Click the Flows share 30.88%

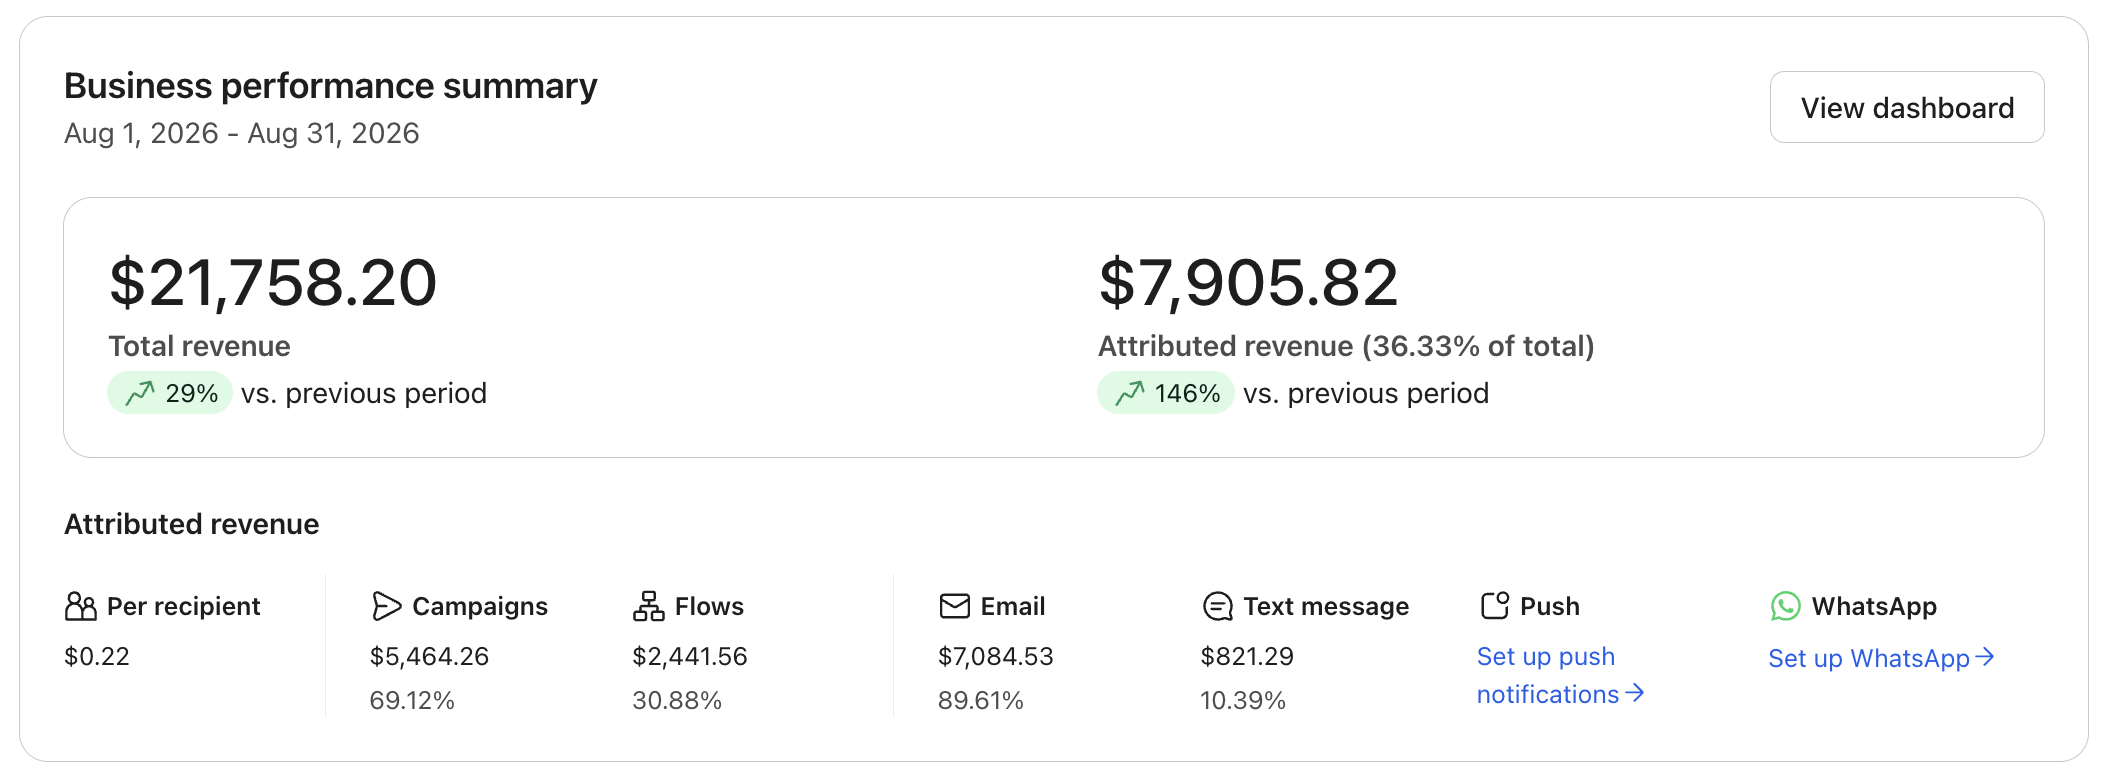click(x=677, y=700)
